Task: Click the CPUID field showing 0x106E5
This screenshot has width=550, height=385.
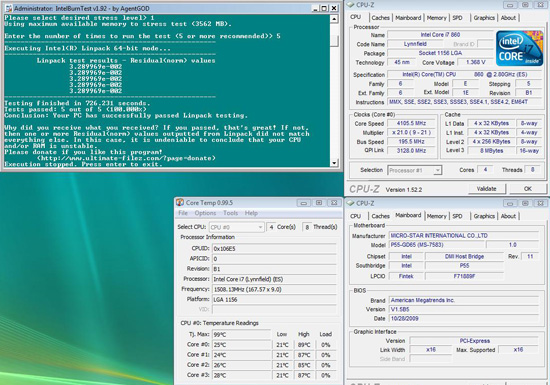Action: [274, 249]
